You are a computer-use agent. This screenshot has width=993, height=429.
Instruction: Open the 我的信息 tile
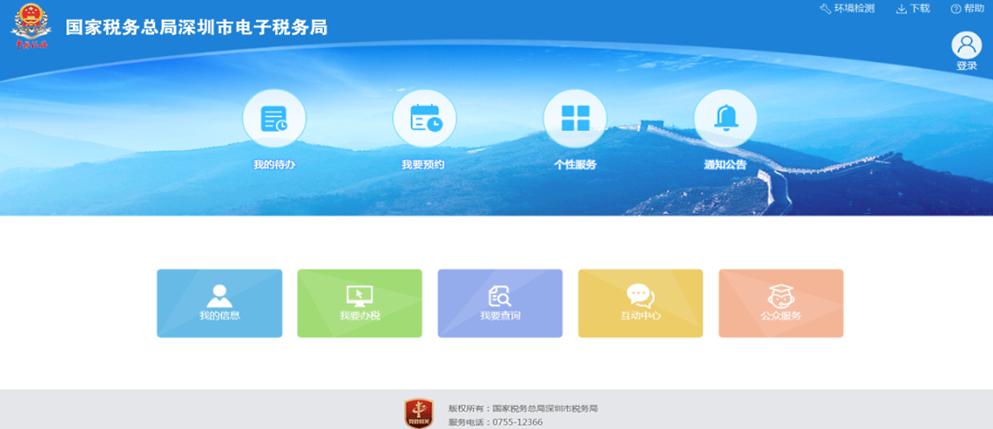(x=220, y=303)
